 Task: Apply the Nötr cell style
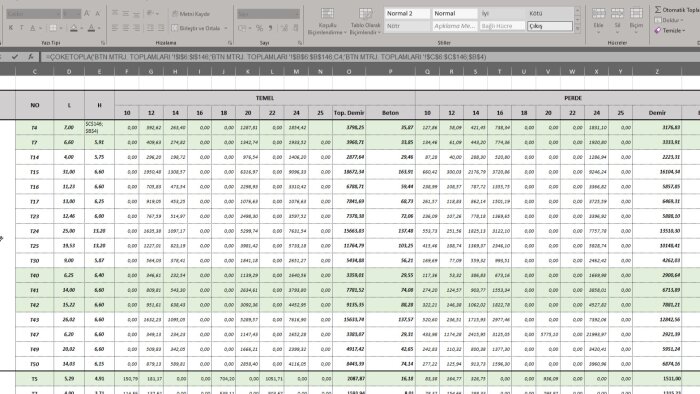[407, 26]
